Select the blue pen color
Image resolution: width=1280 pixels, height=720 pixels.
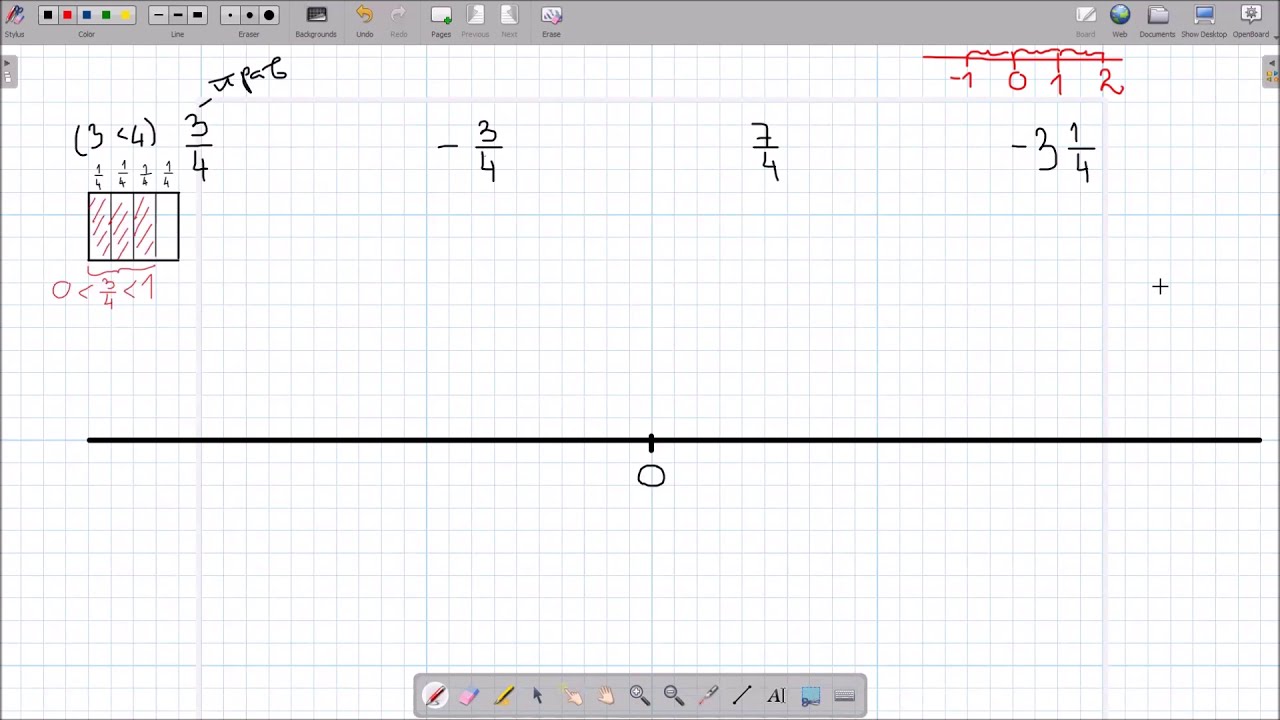point(87,15)
